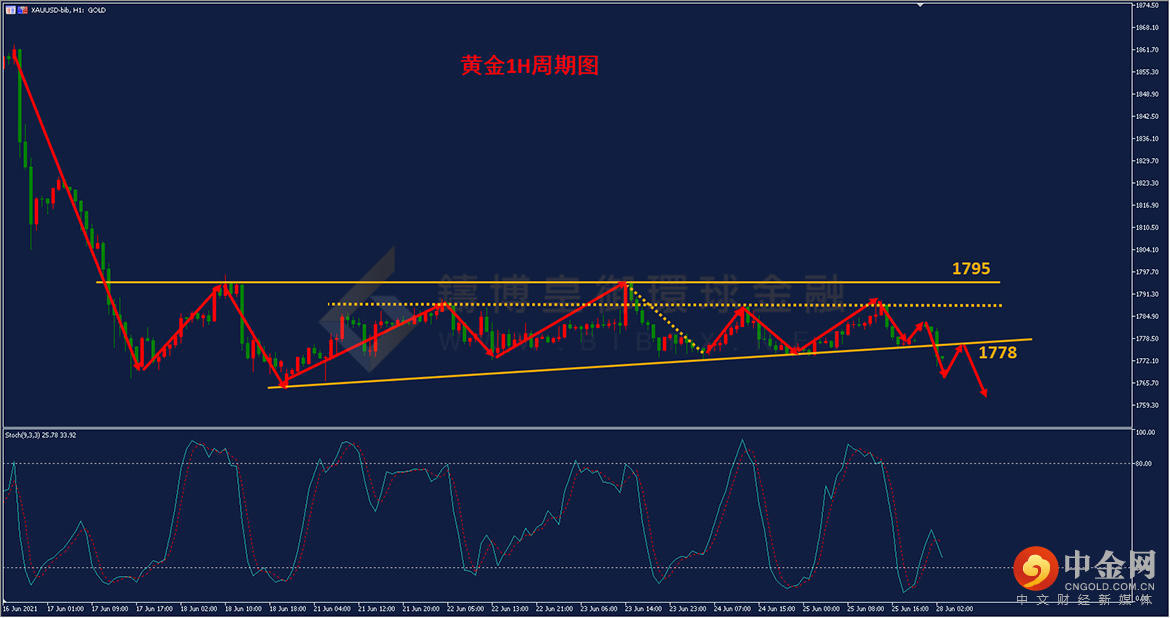Screen dimensions: 1170x618
Task: Click the XAUUSD-bib, H1: GOLD chart title
Action: coord(69,10)
